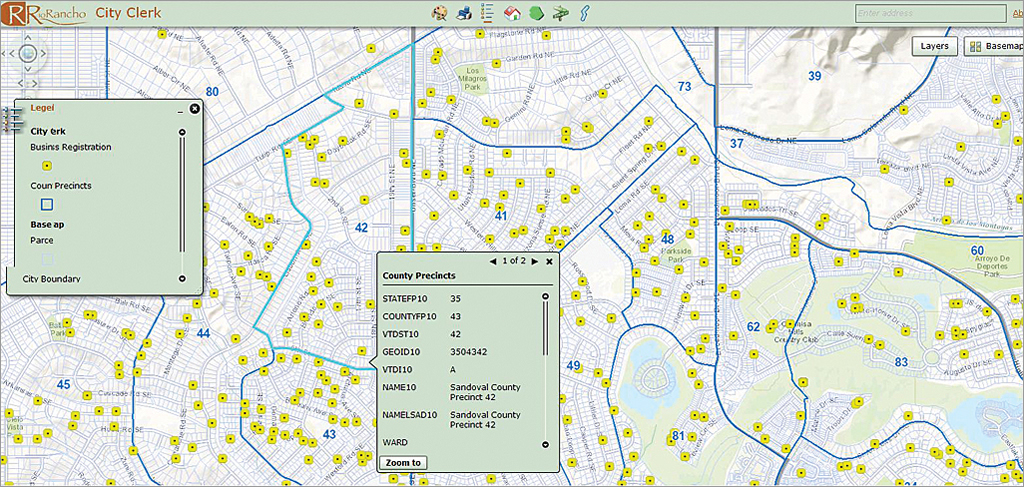Image resolution: width=1024 pixels, height=487 pixels.
Task: Go to previous feature in popup
Action: [x=493, y=261]
